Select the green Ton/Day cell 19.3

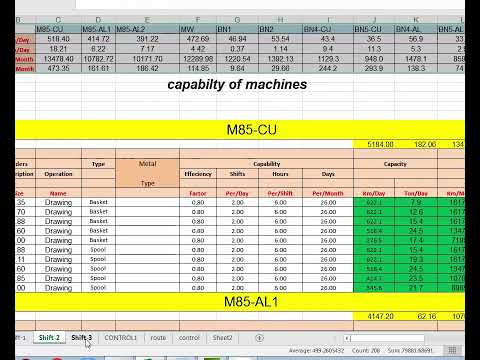click(416, 259)
